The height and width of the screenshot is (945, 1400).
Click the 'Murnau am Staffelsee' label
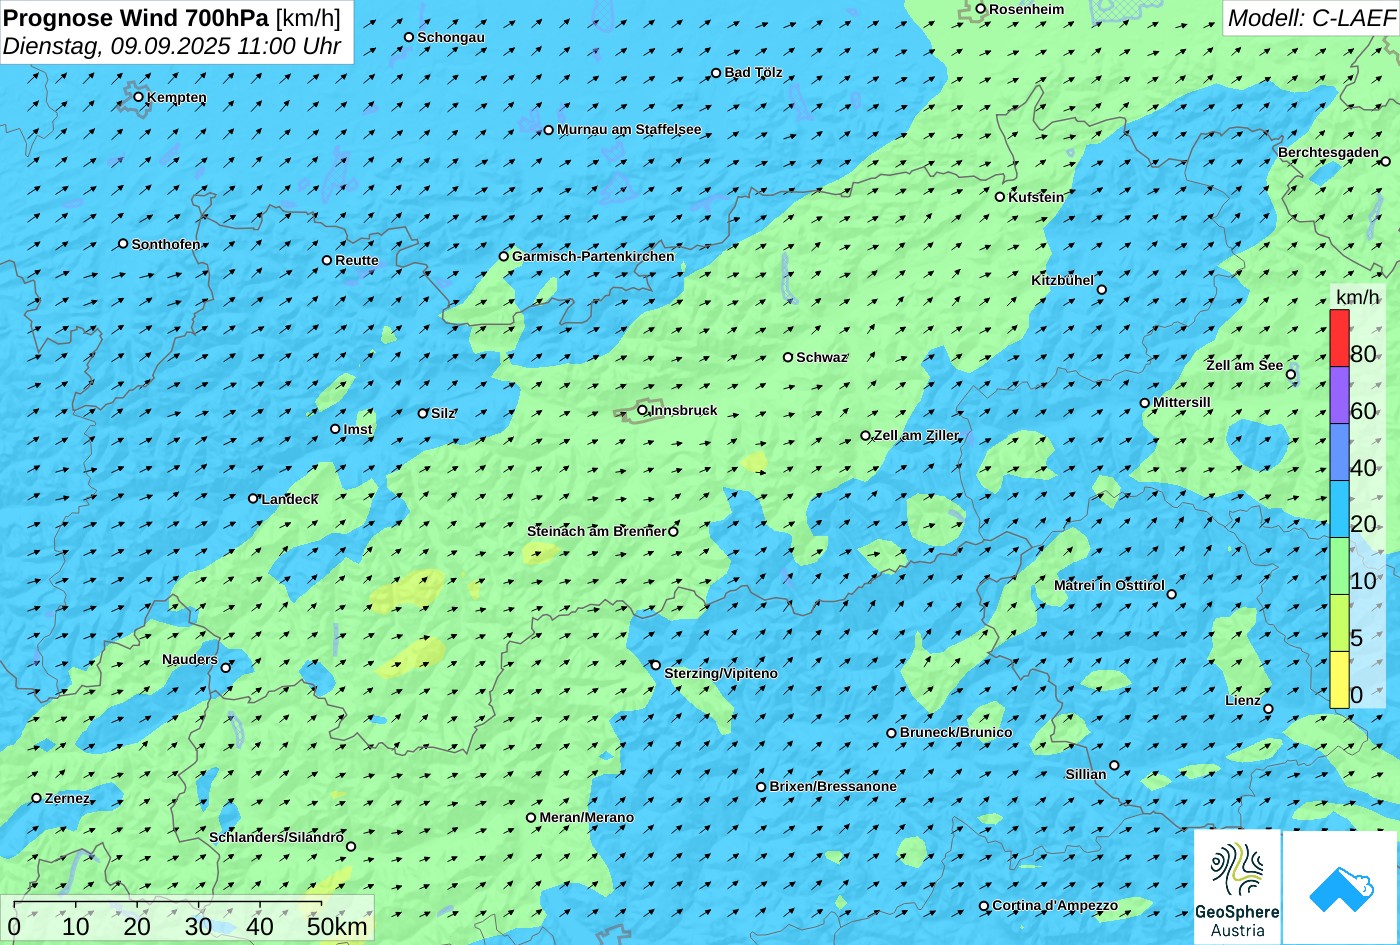pyautogui.click(x=629, y=129)
